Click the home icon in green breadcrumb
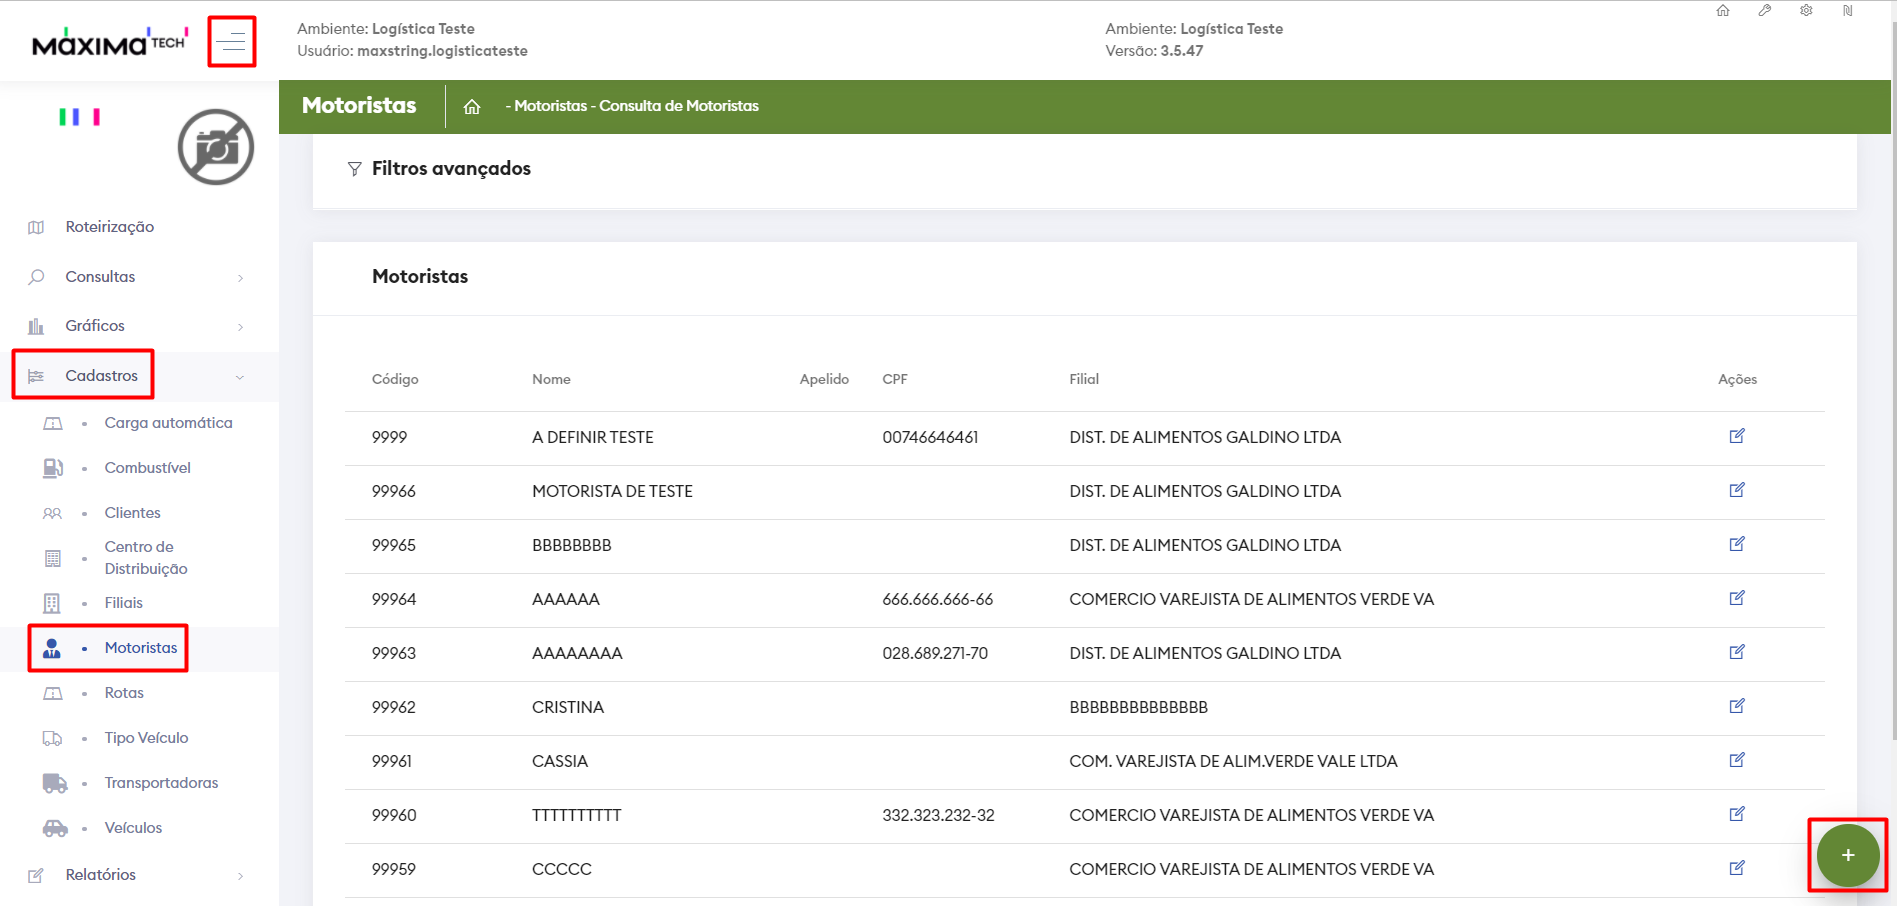 [472, 107]
